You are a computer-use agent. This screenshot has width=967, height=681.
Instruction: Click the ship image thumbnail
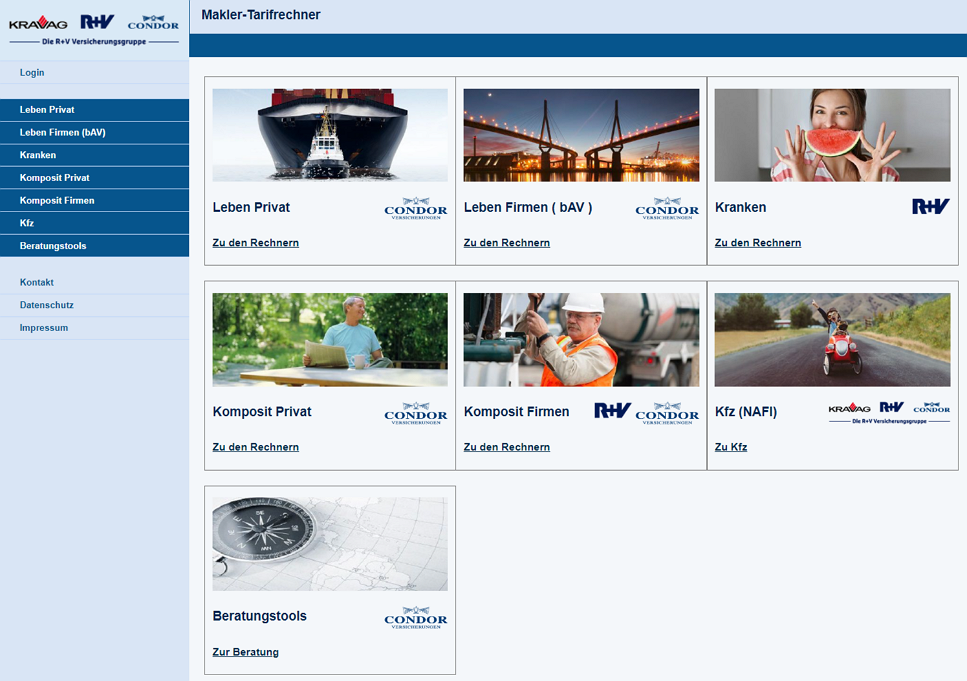tap(330, 135)
